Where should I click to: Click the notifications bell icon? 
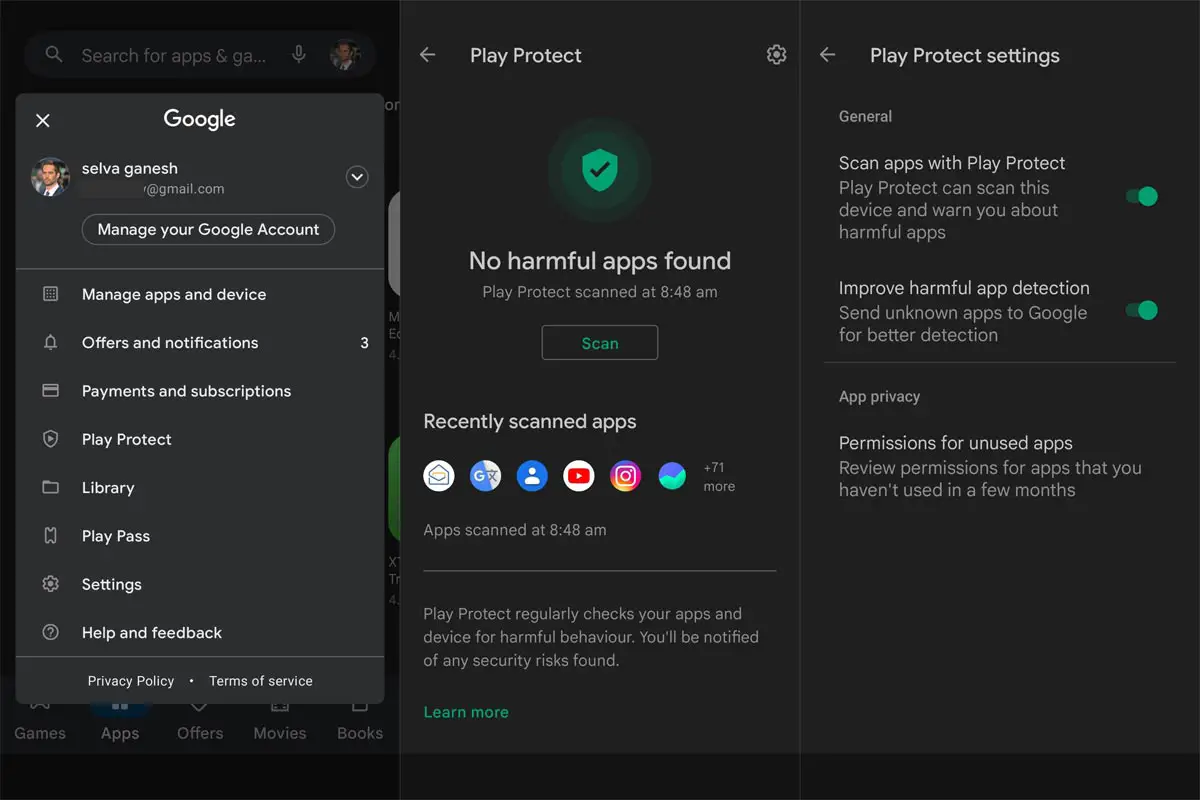(50, 342)
